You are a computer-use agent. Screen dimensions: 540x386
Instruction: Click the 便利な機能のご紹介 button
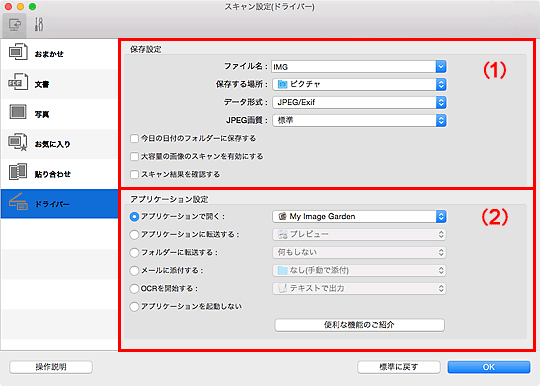click(x=359, y=325)
